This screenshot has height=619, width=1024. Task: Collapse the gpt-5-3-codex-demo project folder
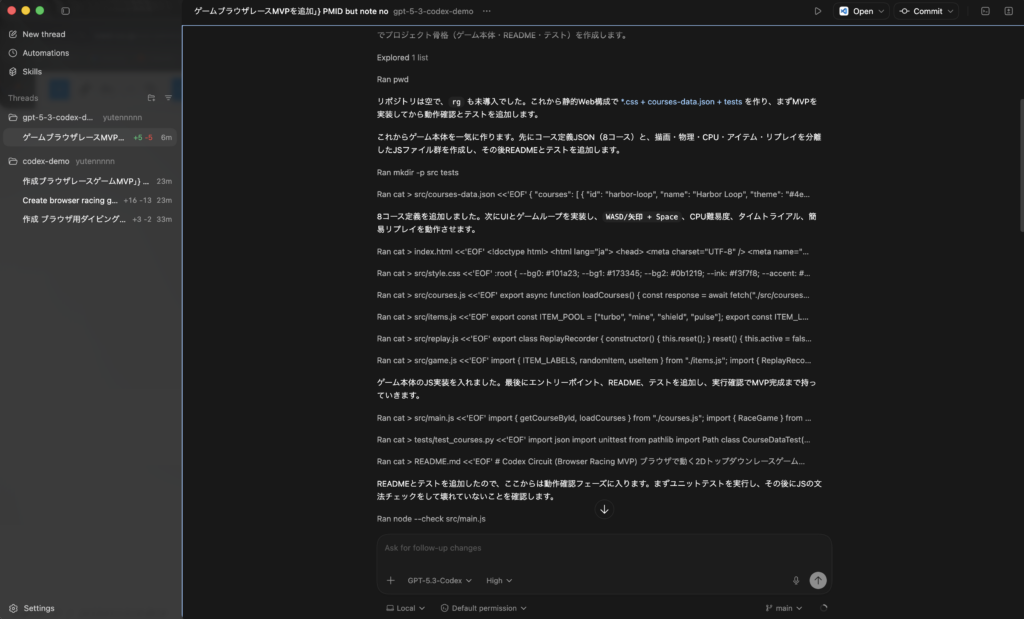tap(13, 117)
